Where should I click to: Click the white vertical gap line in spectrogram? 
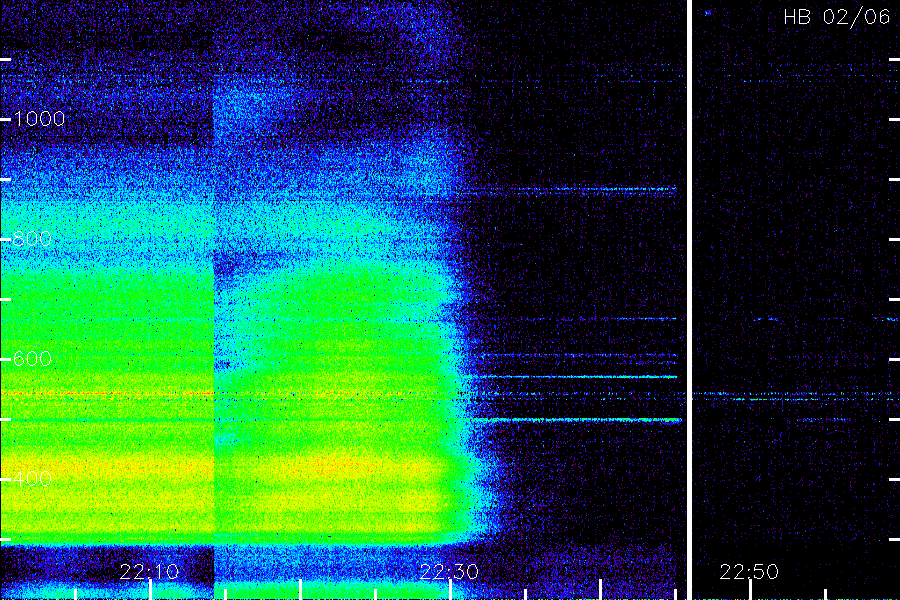[x=689, y=300]
